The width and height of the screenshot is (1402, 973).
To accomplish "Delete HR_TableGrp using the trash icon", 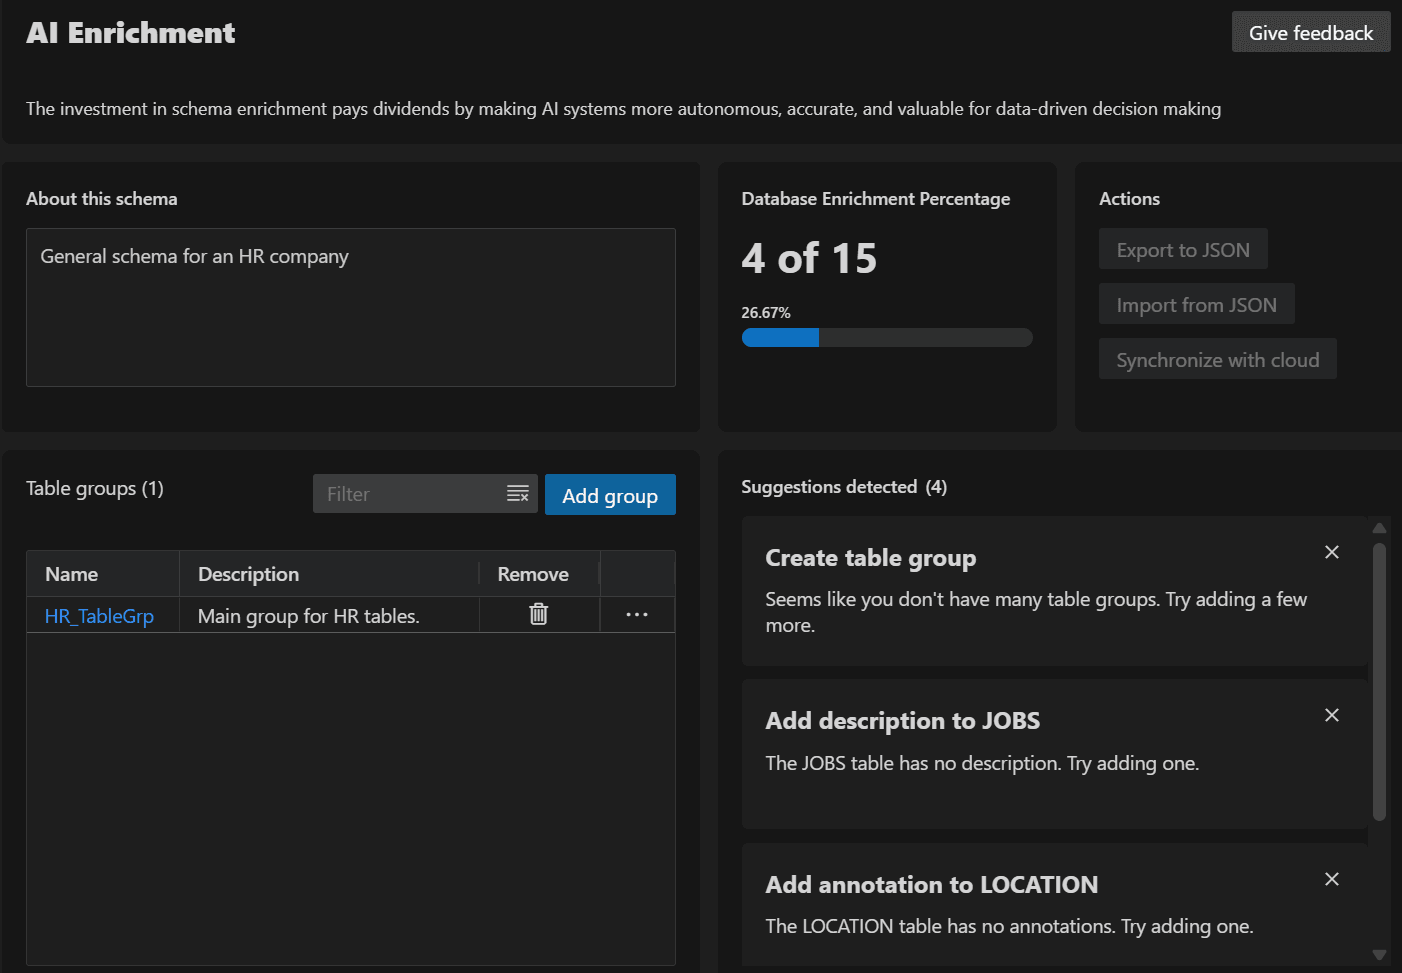I will (x=538, y=614).
